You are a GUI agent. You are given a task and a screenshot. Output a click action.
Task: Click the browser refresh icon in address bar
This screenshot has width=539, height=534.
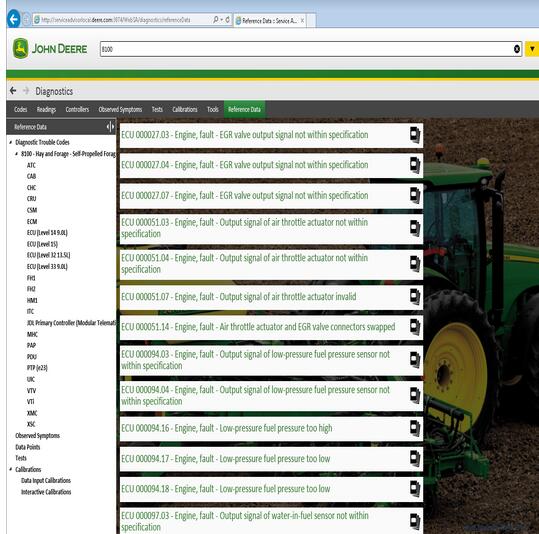[227, 20]
